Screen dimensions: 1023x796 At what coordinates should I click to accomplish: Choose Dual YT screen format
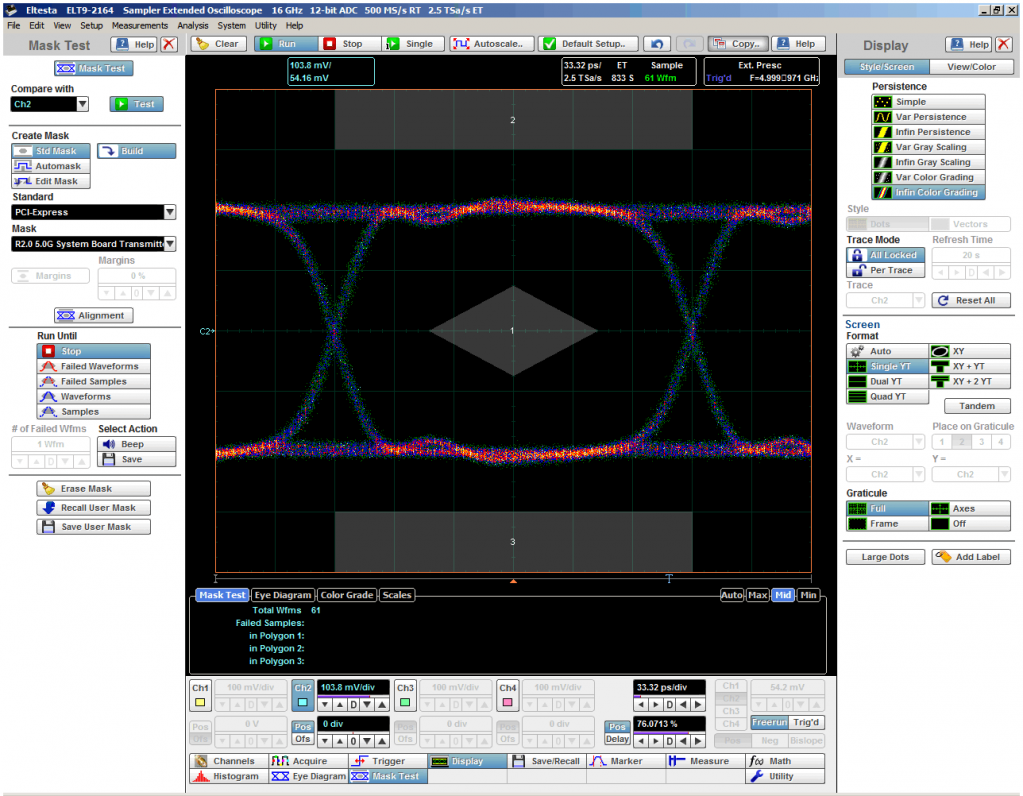pos(885,381)
